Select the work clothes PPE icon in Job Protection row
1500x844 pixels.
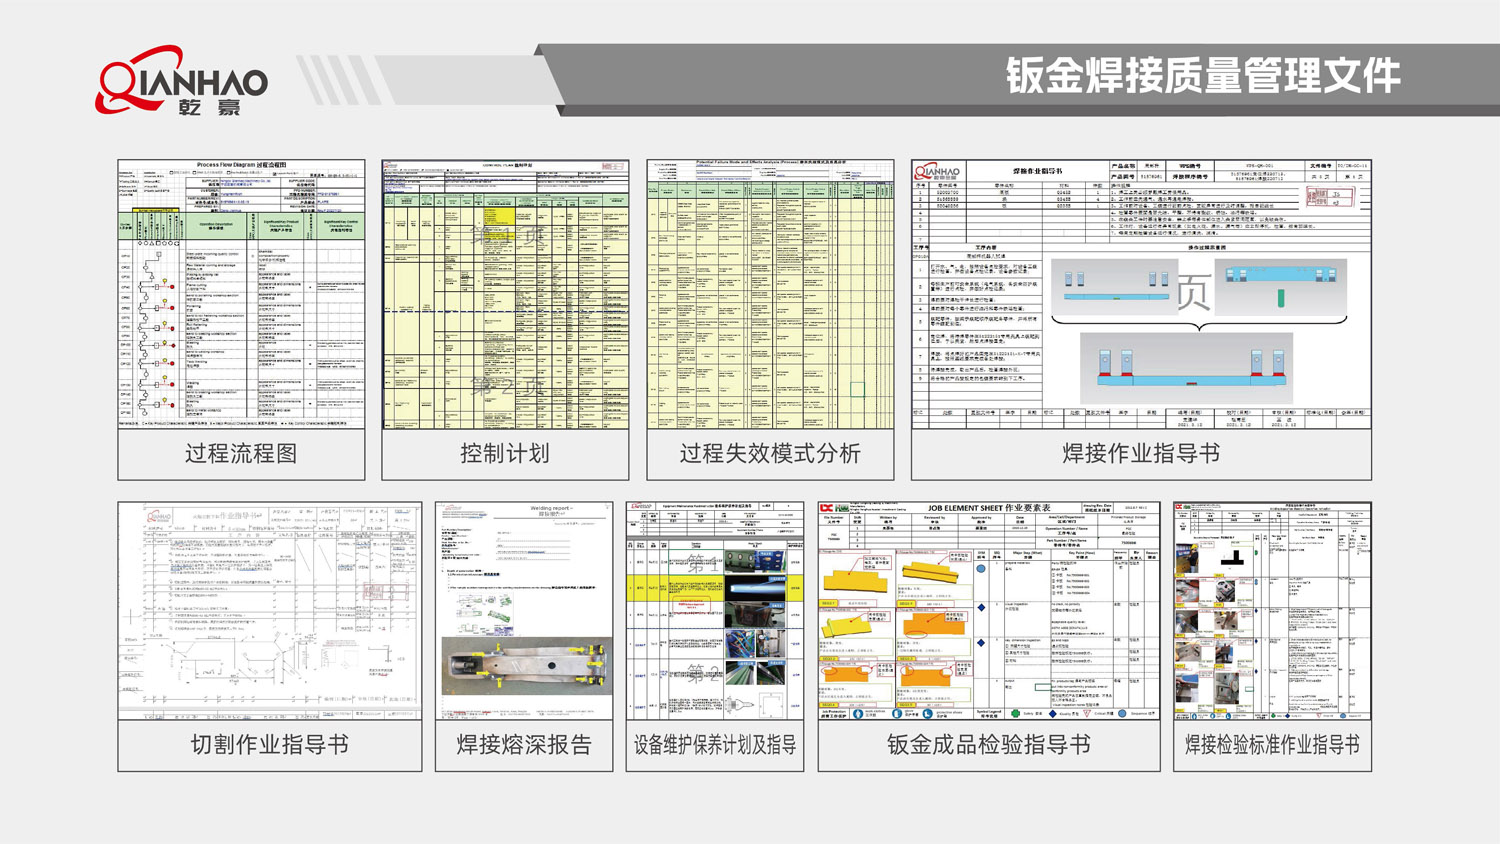coord(858,712)
